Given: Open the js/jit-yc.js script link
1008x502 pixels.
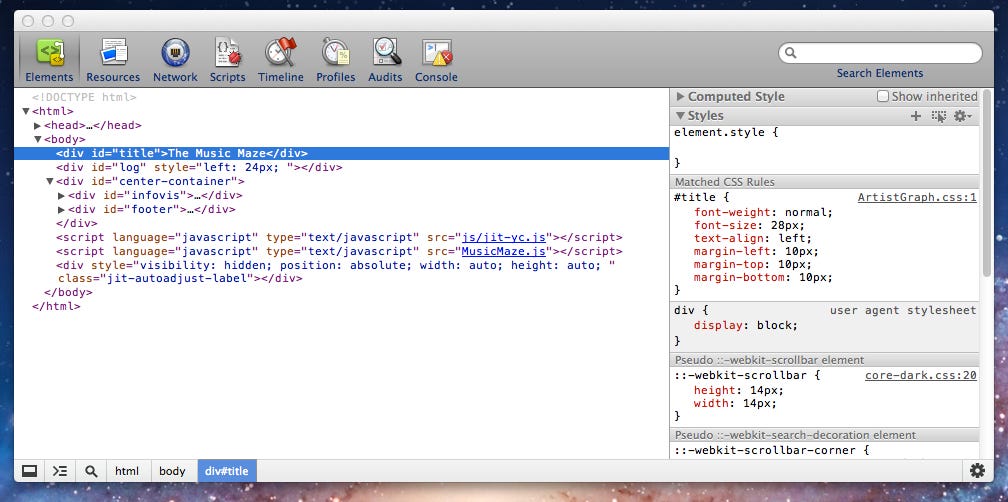Looking at the screenshot, I should click(x=504, y=237).
